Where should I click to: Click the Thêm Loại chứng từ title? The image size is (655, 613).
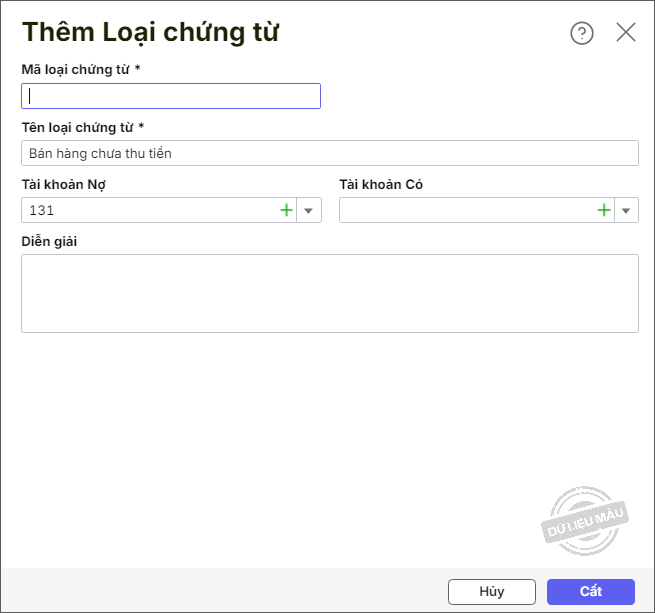point(150,32)
